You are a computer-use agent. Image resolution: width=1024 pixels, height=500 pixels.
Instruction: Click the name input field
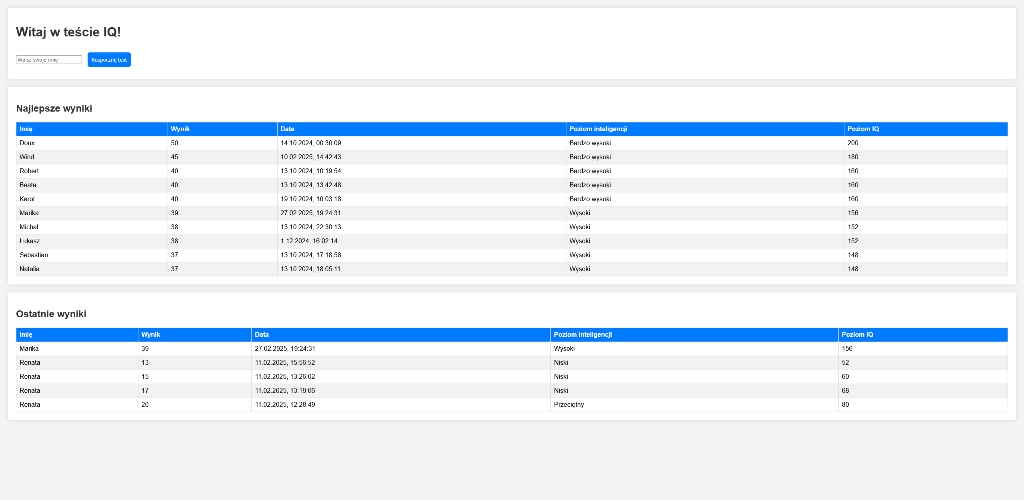point(49,60)
